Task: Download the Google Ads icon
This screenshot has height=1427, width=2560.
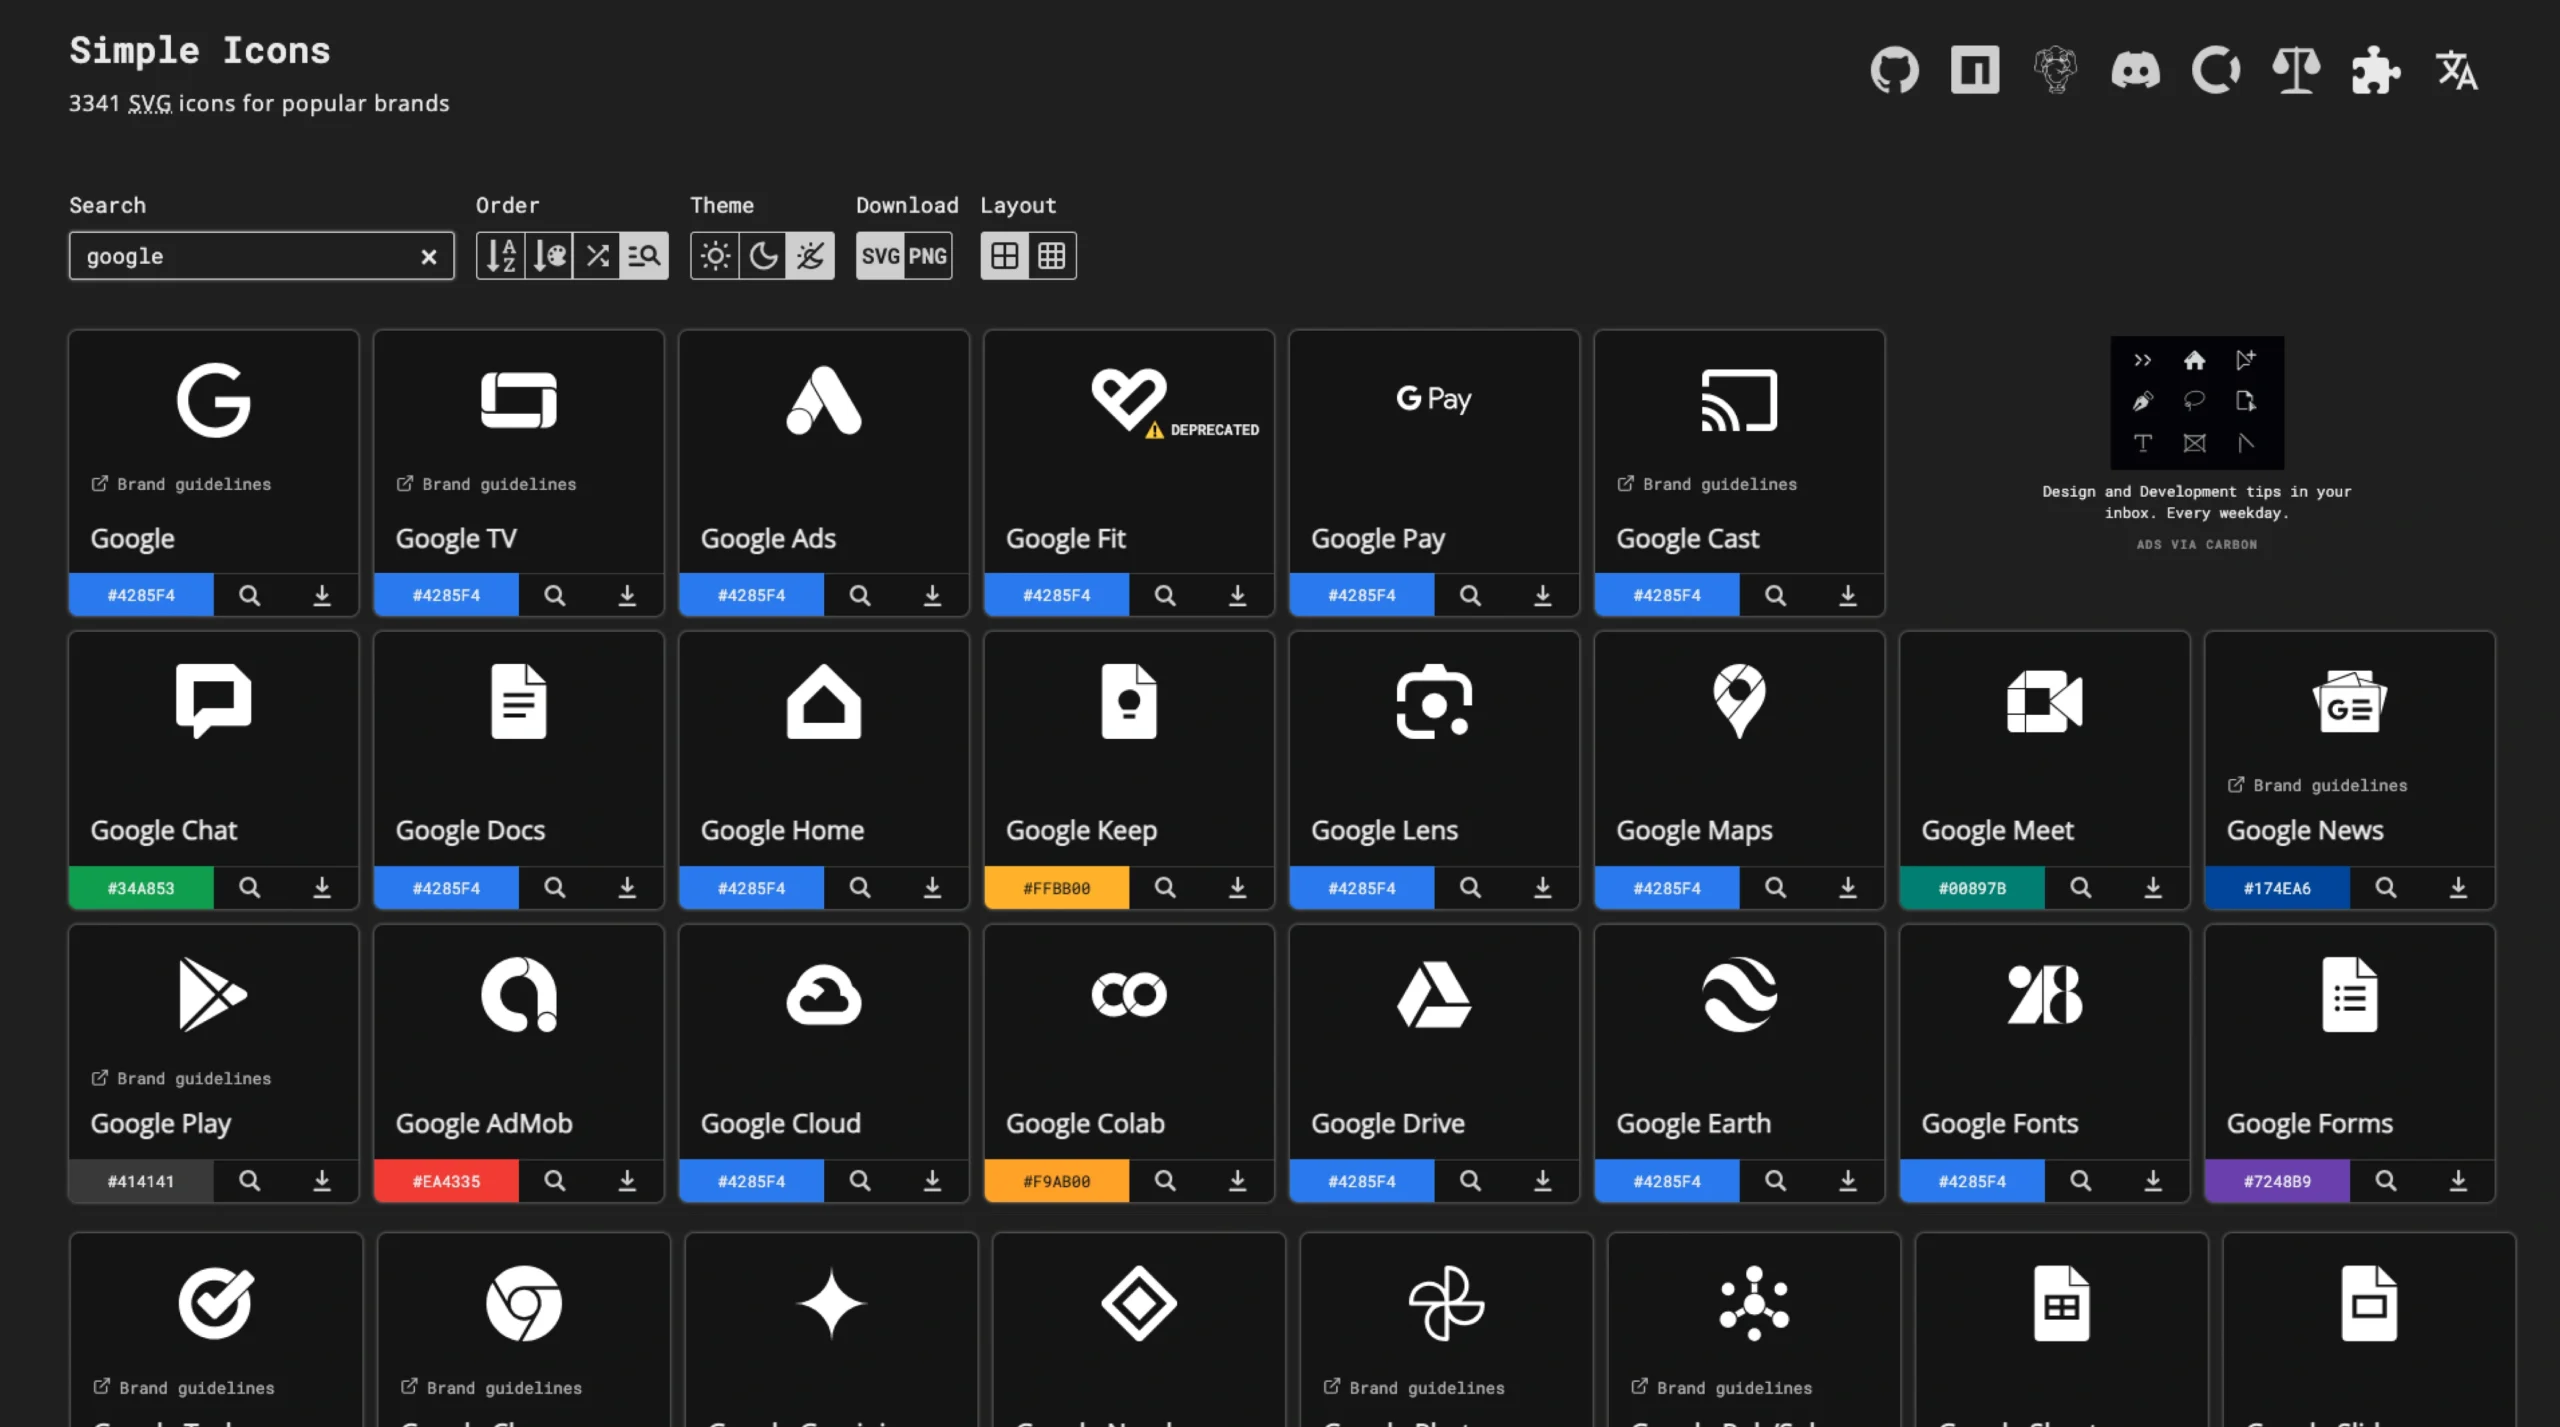Action: [x=932, y=595]
